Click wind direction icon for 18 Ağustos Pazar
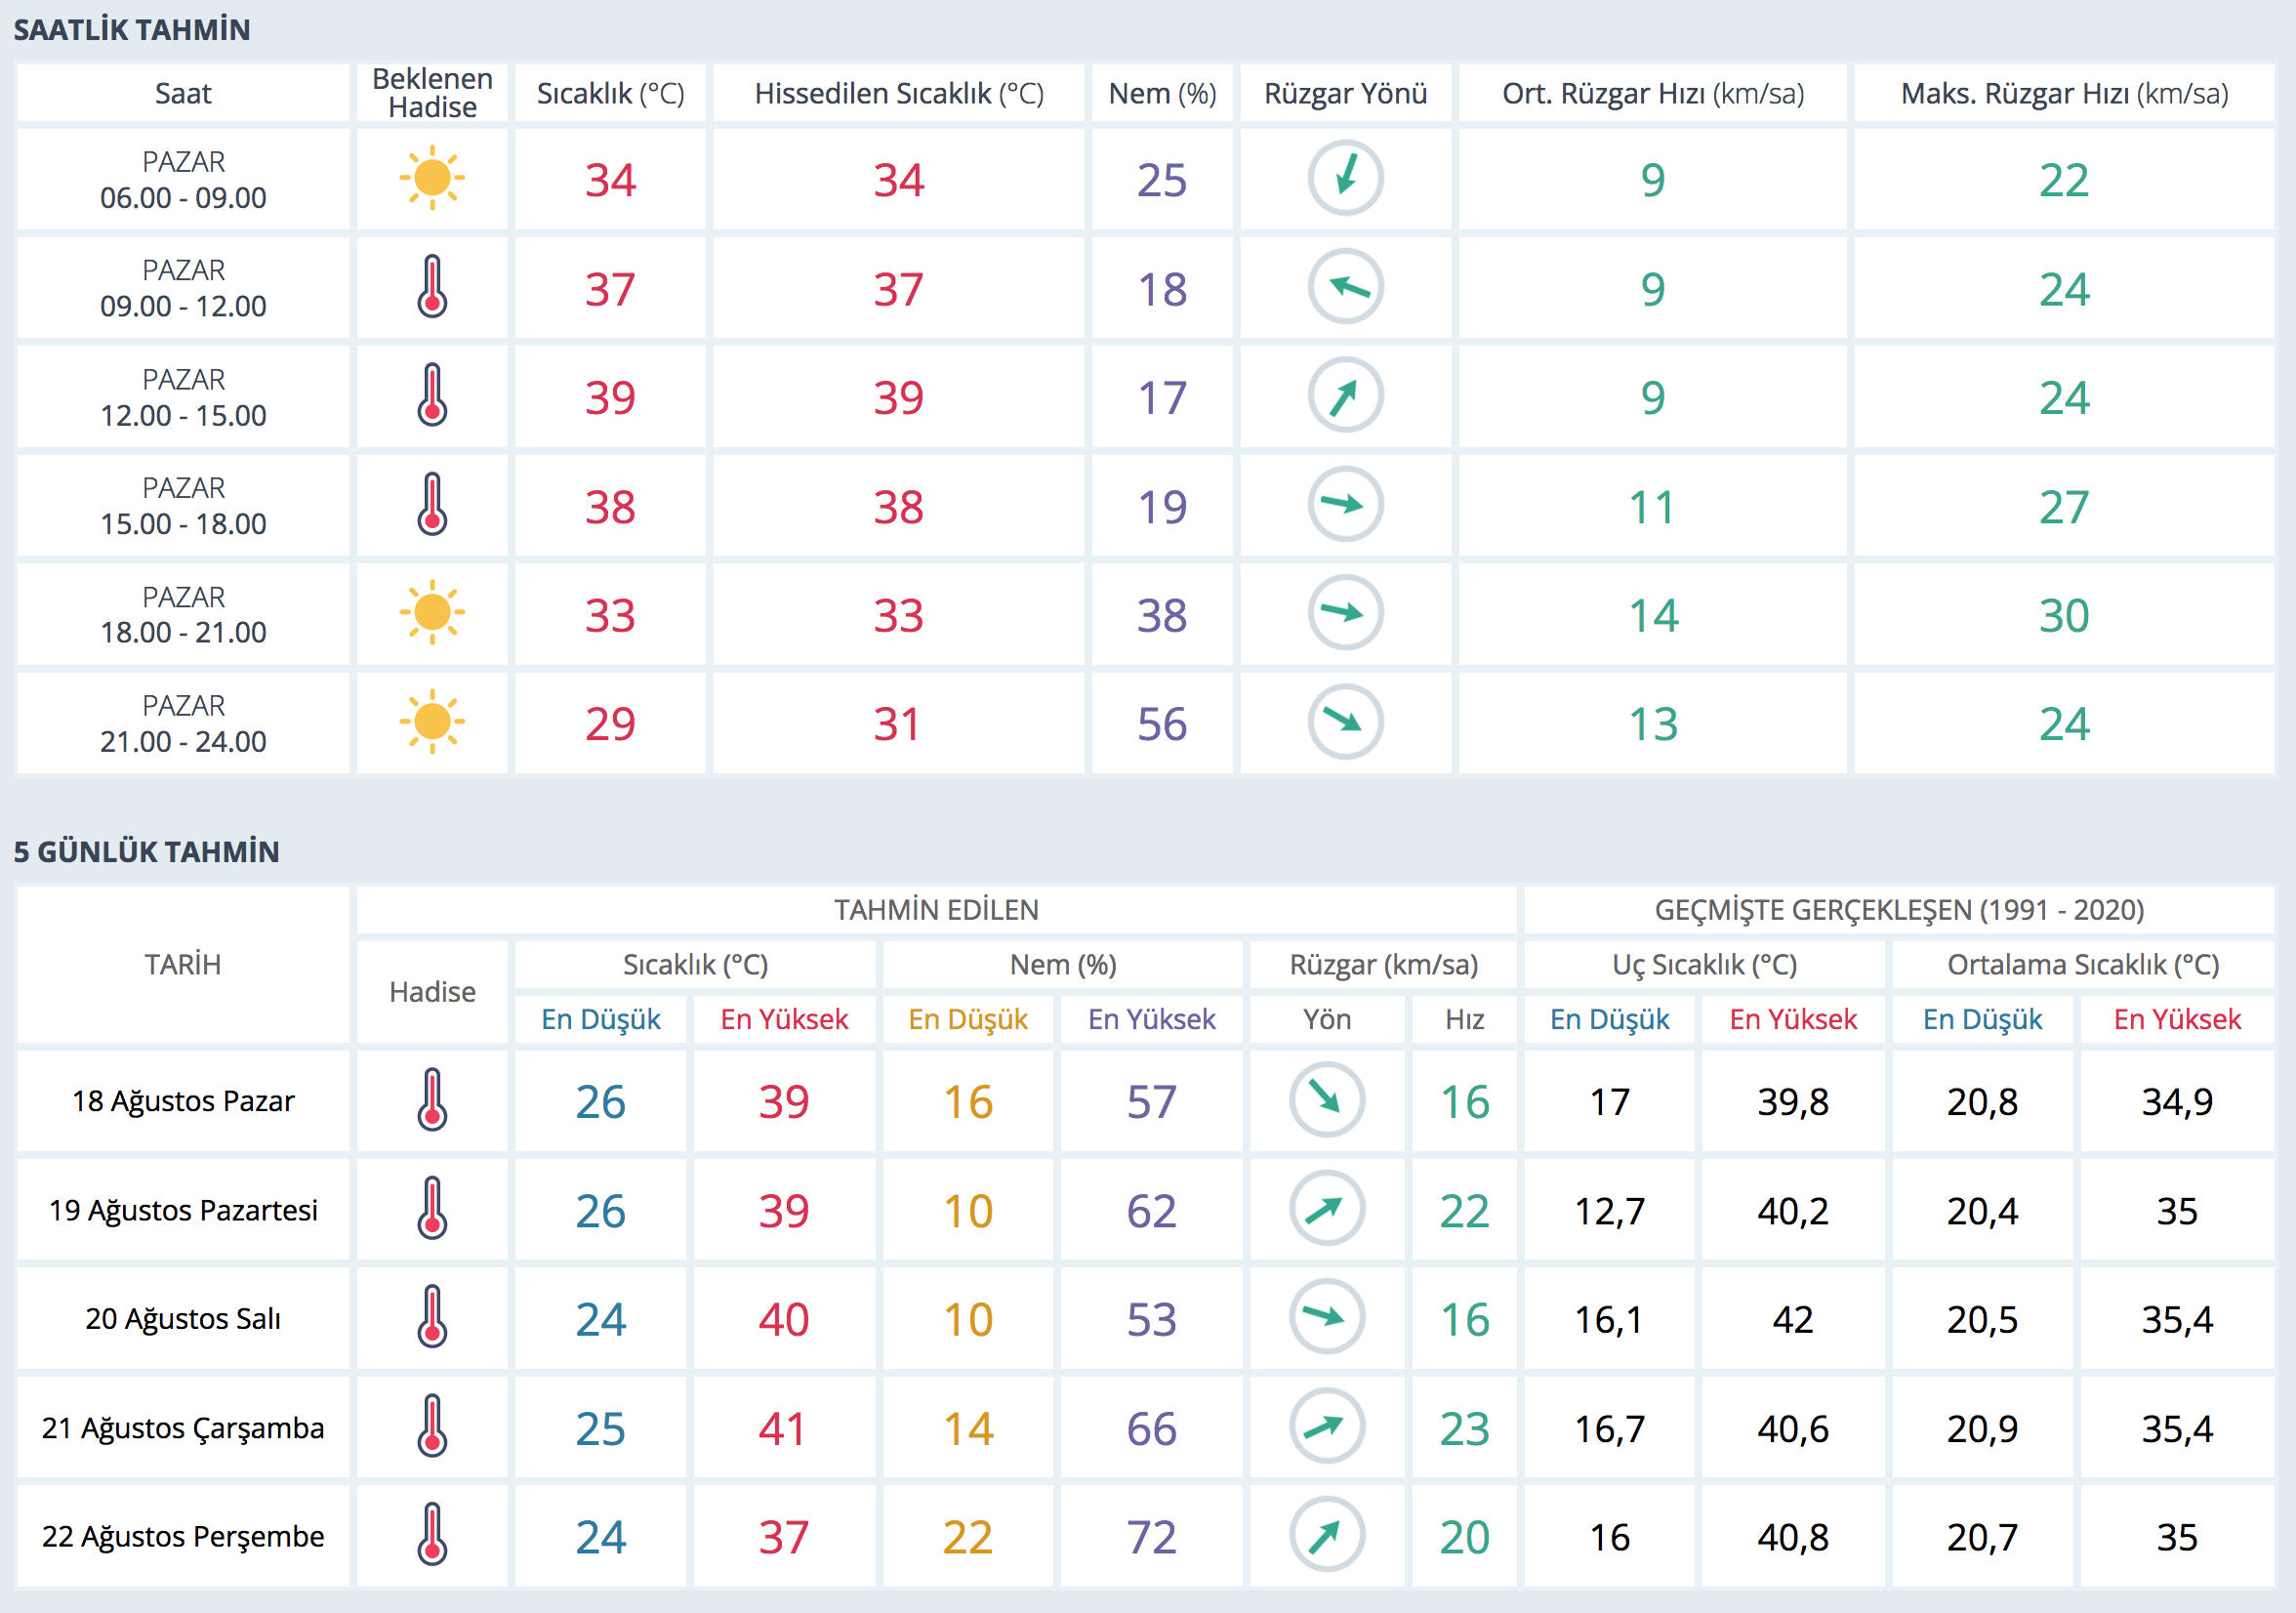Screen dimensions: 2296x1613 [1326, 1100]
